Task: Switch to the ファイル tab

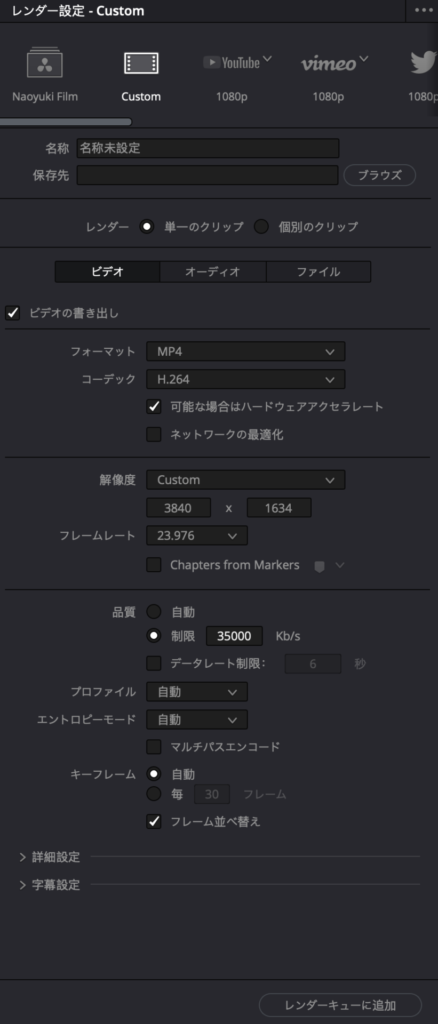Action: (319, 272)
